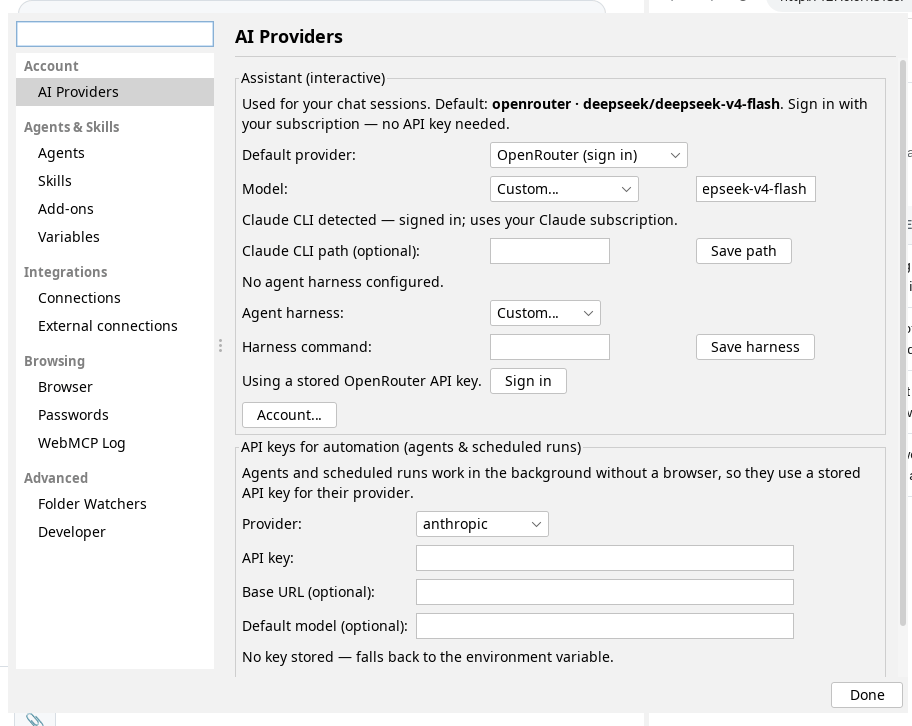
Task: Open the Account... button
Action: (289, 415)
